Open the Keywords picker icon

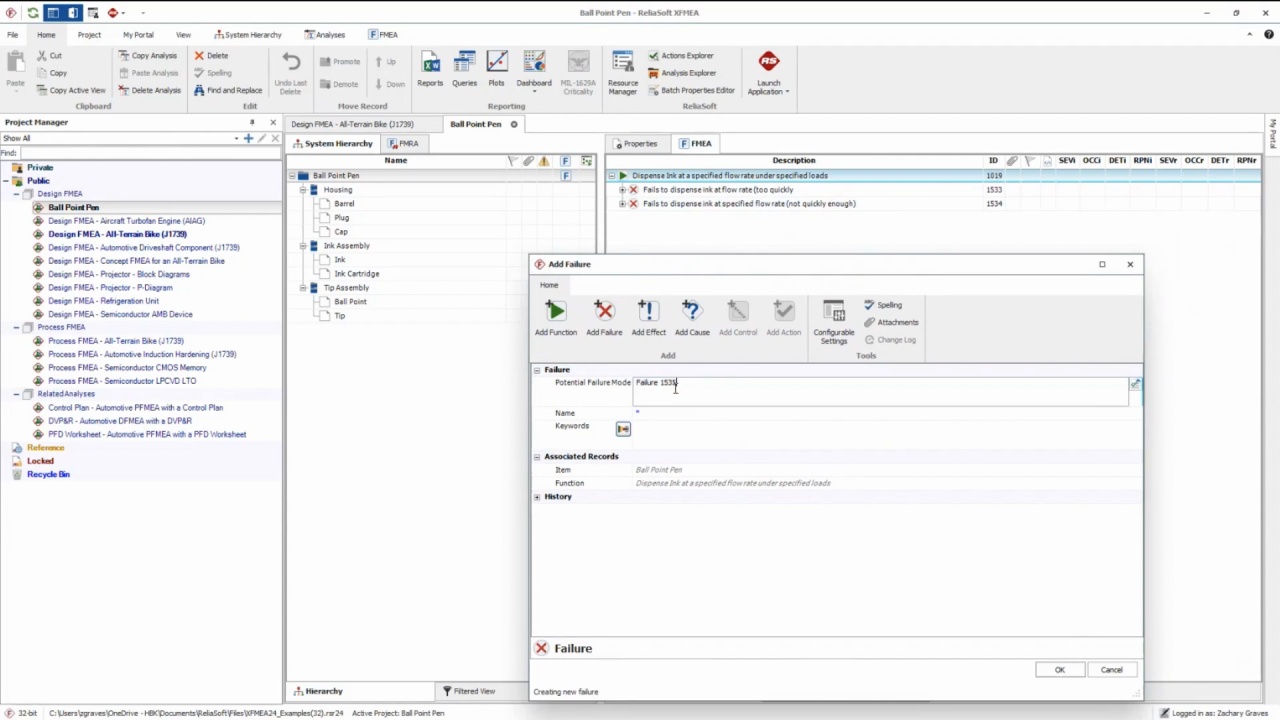(x=623, y=429)
